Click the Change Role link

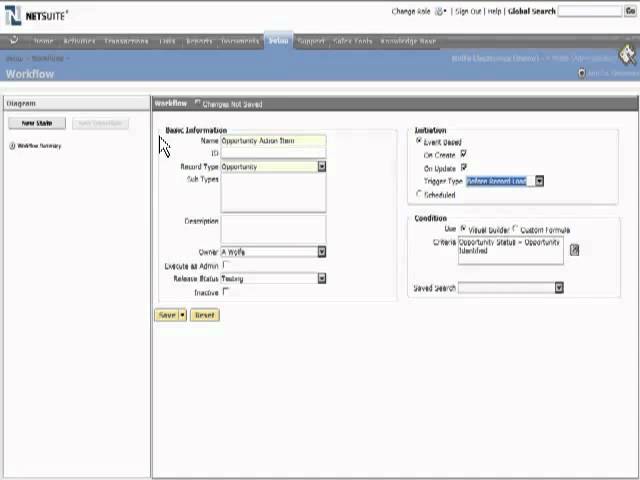pos(411,11)
